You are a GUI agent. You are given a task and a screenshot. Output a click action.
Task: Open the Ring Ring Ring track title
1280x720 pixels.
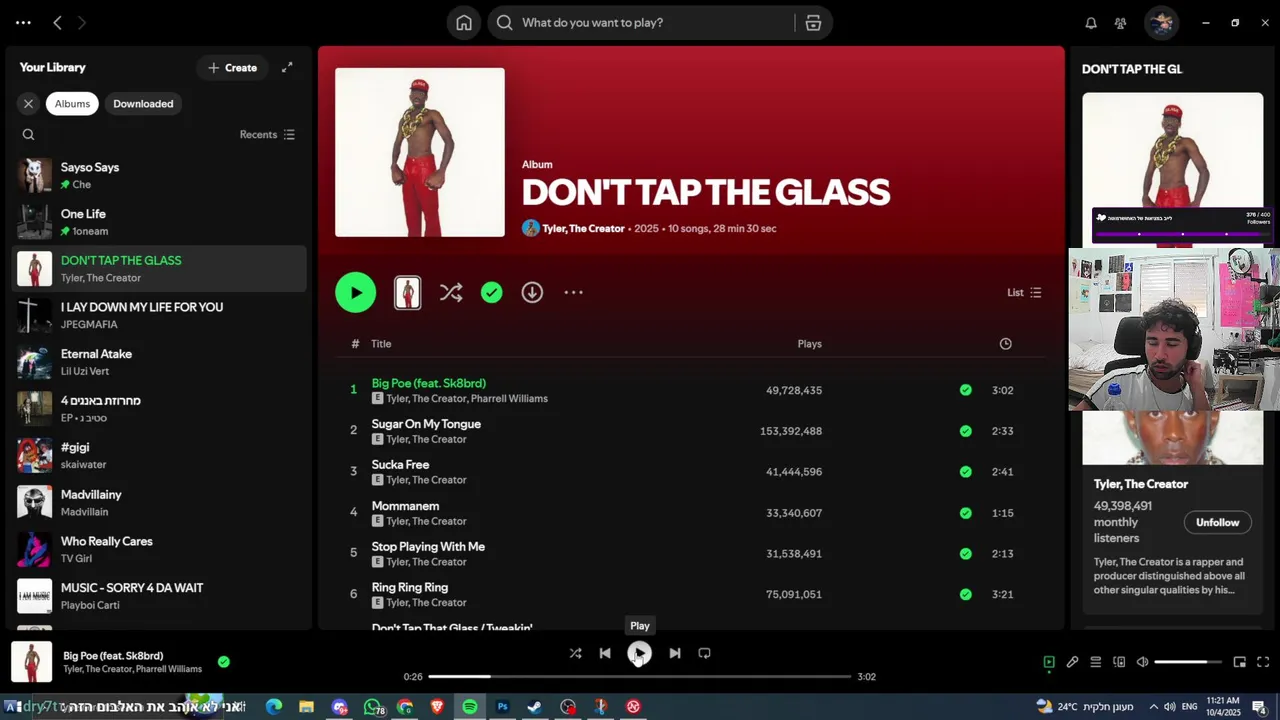tap(409, 587)
